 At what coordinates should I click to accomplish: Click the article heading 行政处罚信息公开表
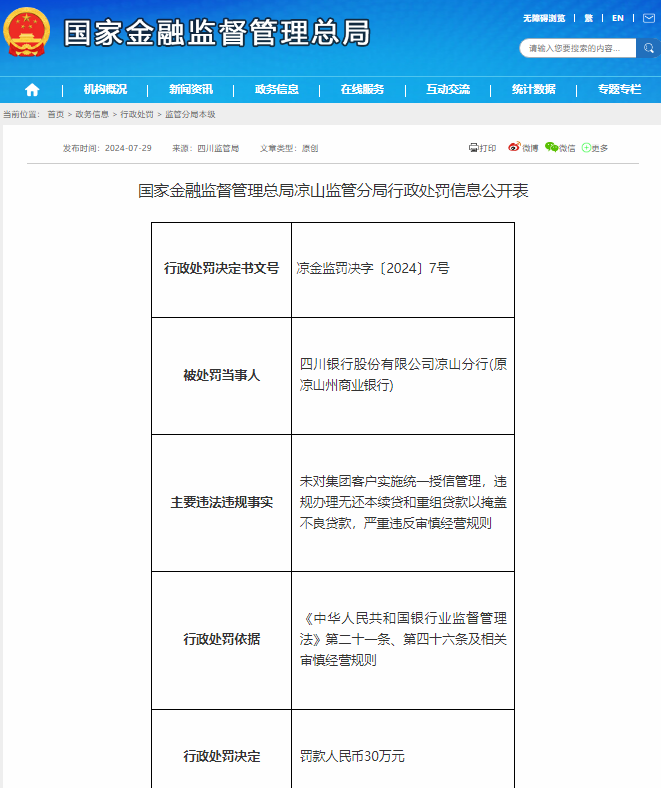[x=333, y=190]
